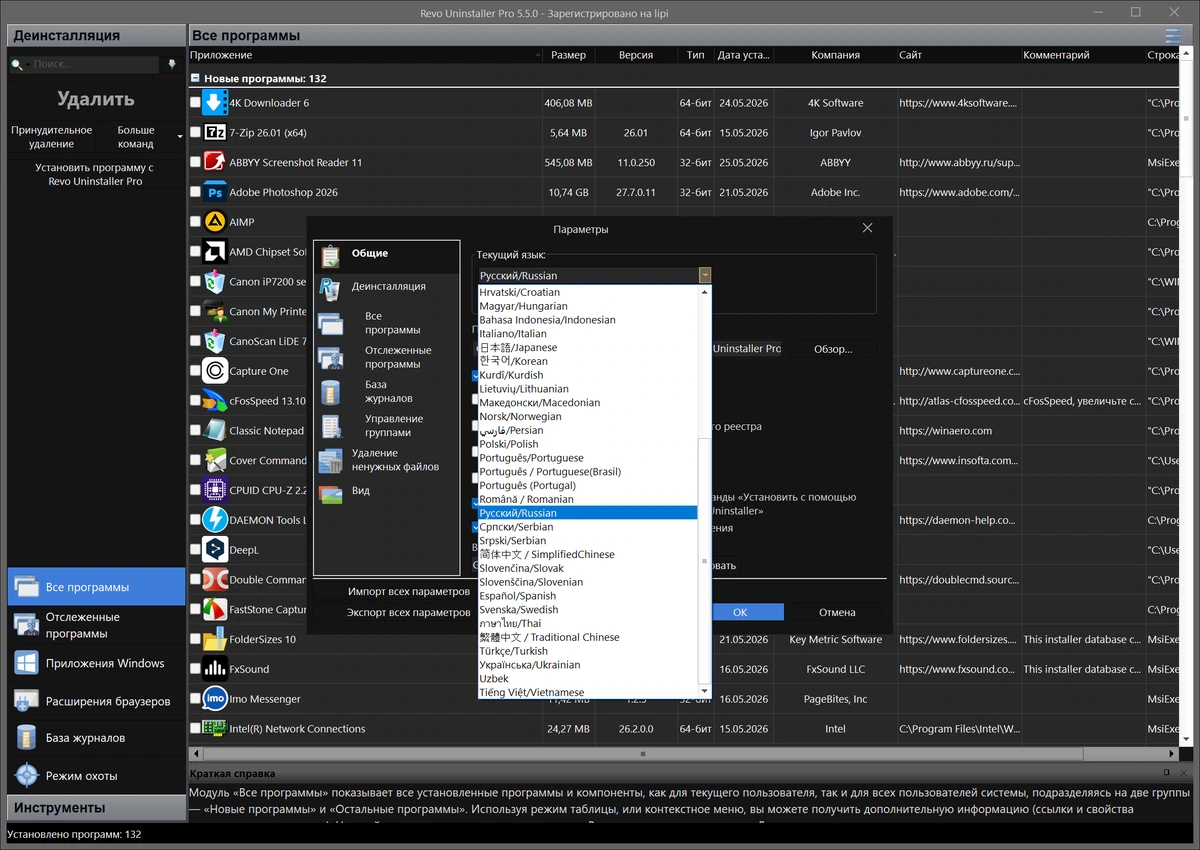Choose Polski/Polish from the language list
1200x850 pixels.
(588, 444)
